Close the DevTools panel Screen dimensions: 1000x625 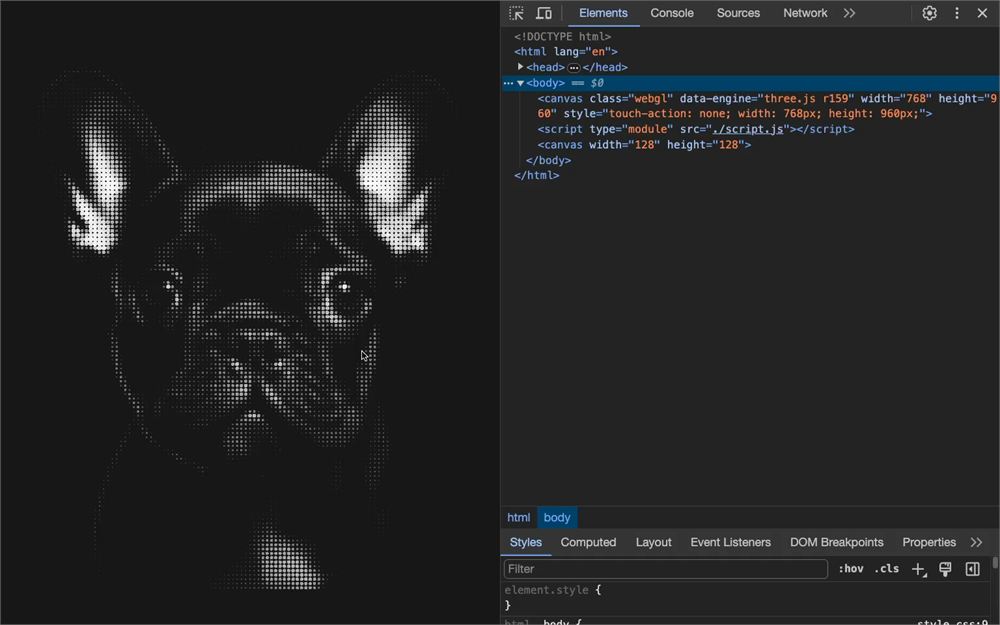(982, 13)
